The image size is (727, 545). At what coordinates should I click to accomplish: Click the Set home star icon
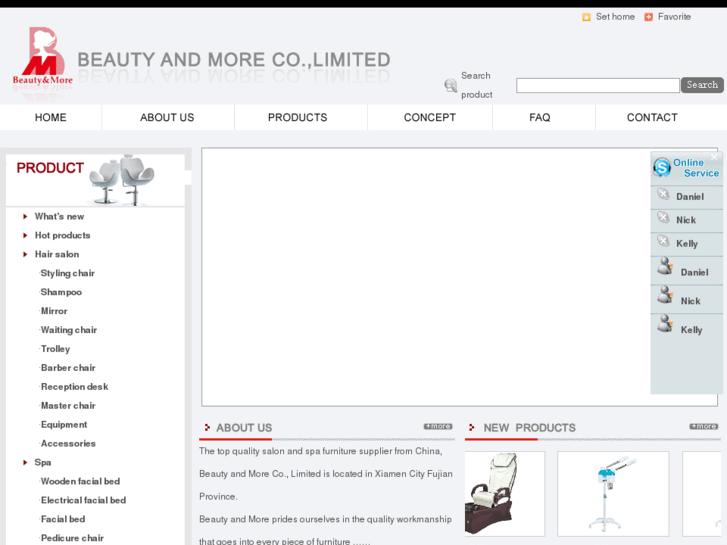point(586,17)
